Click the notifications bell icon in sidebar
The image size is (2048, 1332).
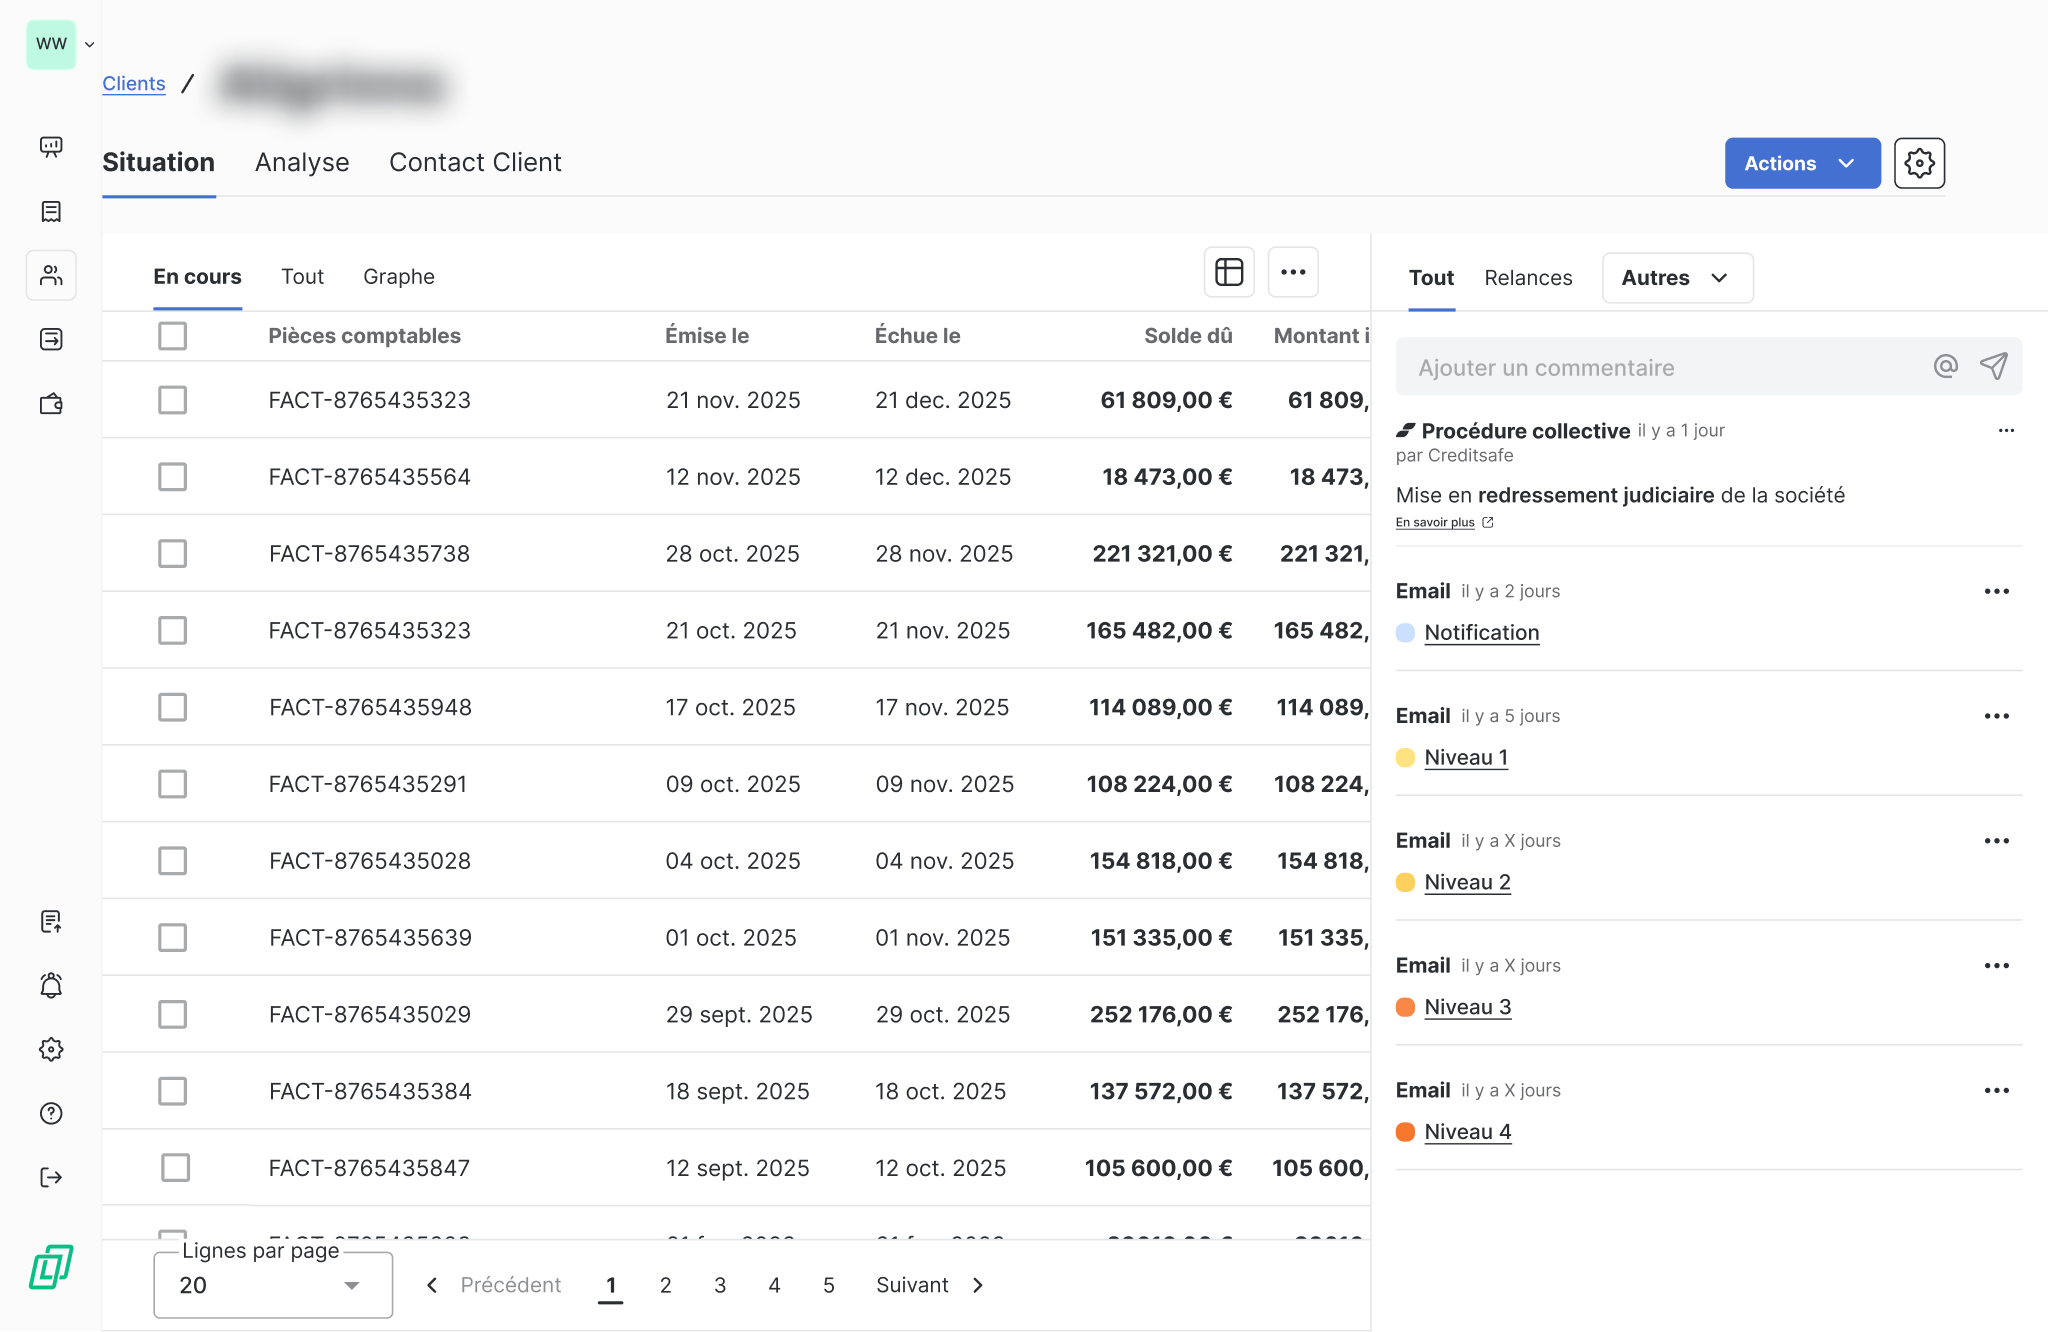(51, 986)
